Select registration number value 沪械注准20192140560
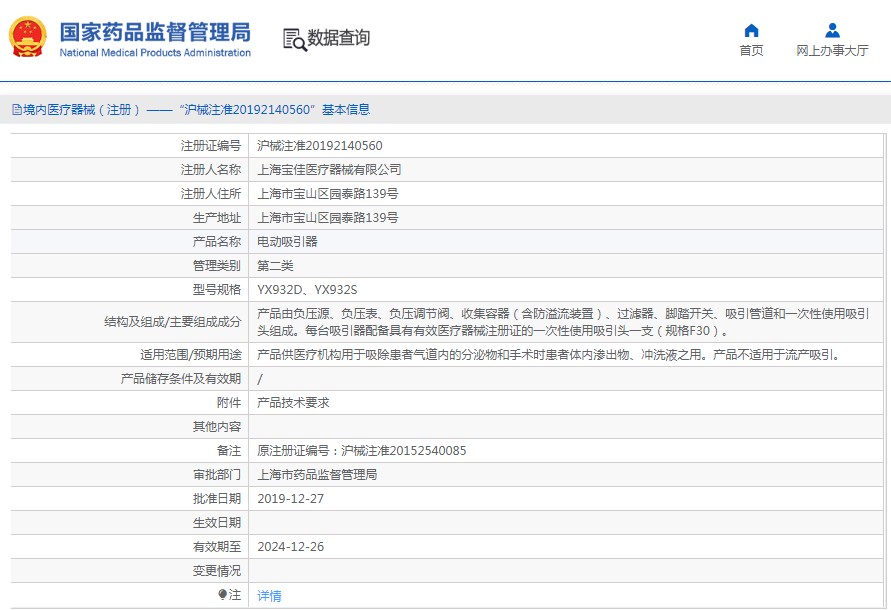This screenshot has width=891, height=610. (x=320, y=146)
